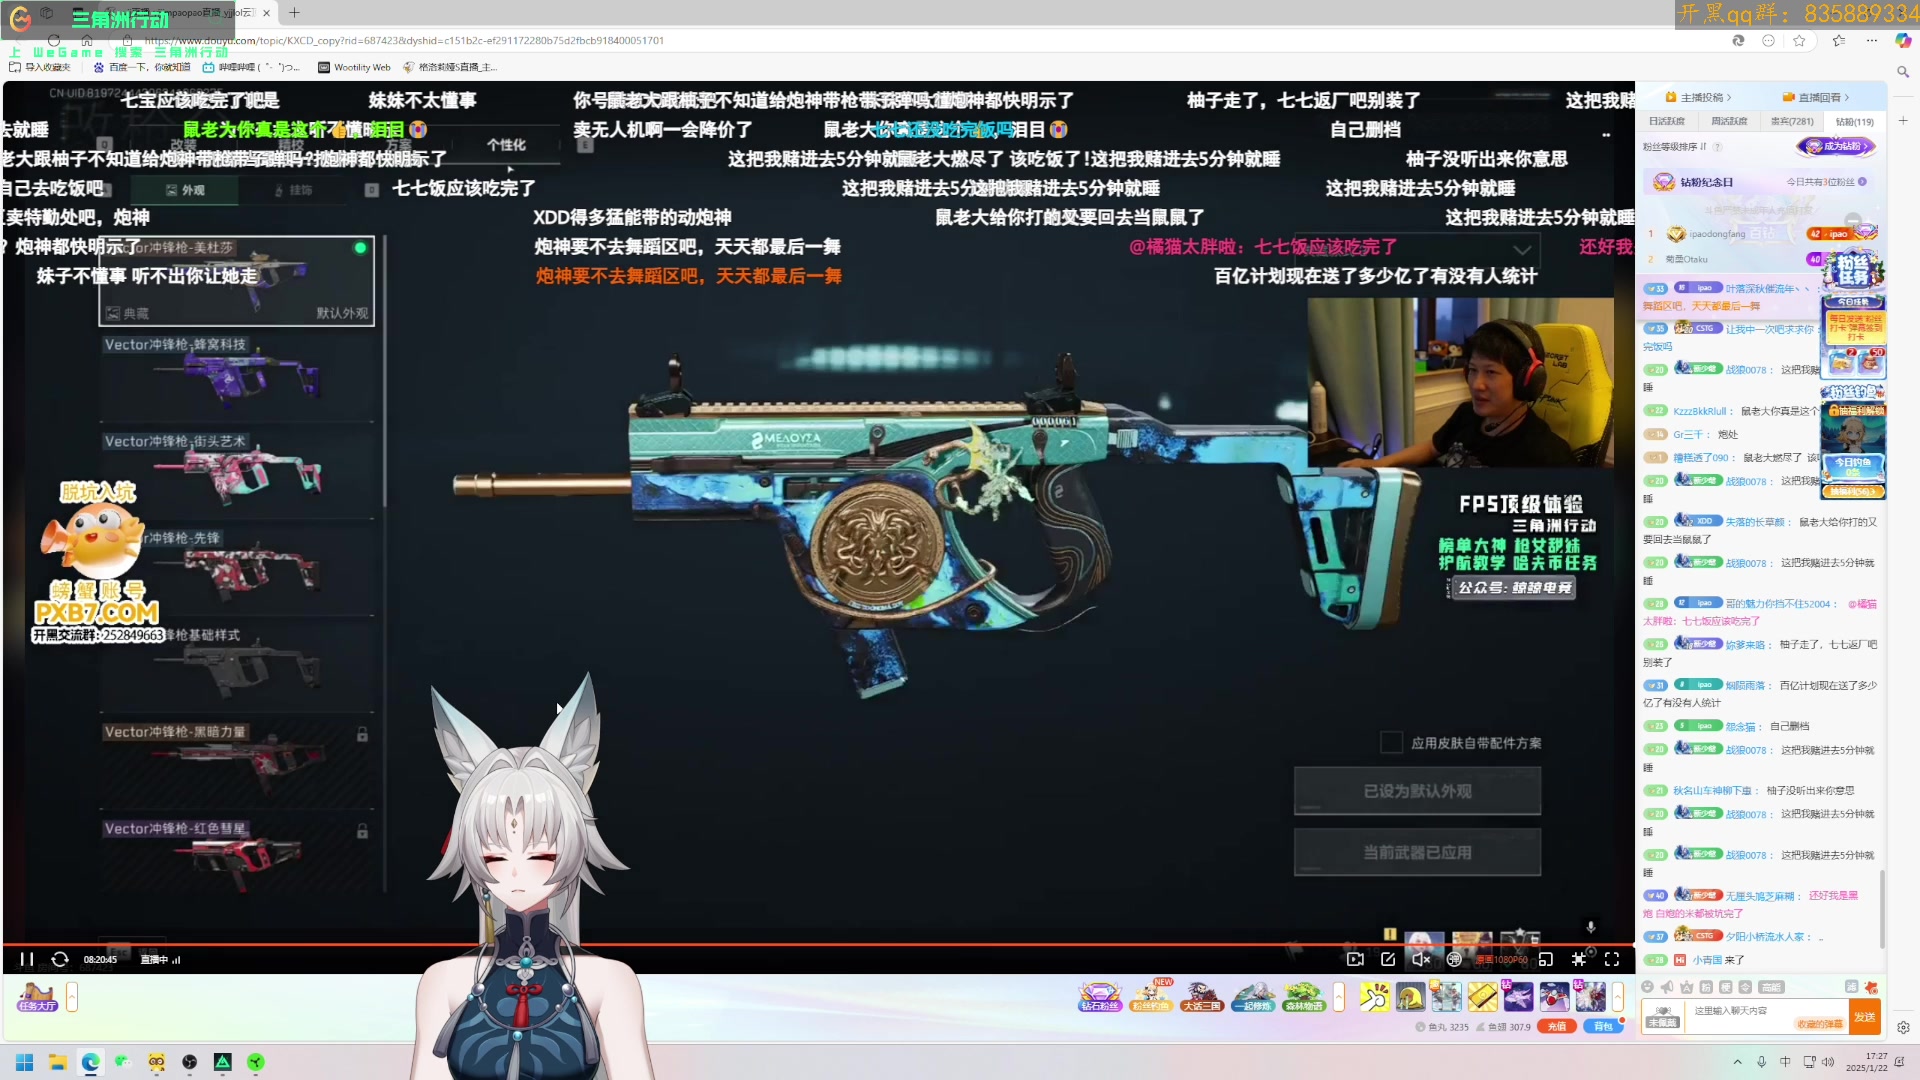1920x1080 pixels.
Task: Toggle web fullscreen mode icon
Action: (1579, 959)
